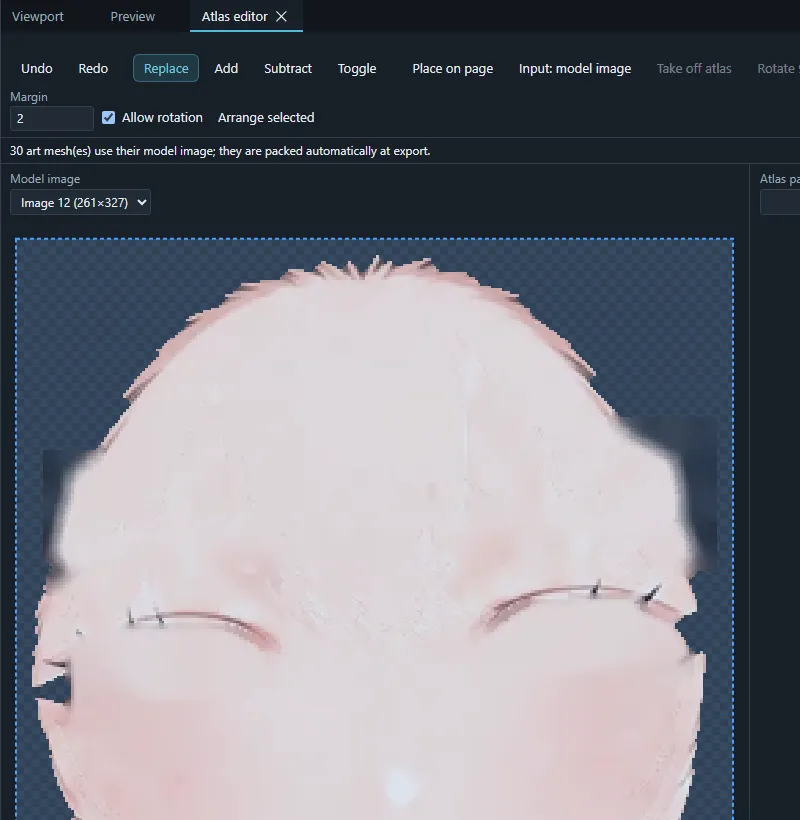This screenshot has height=820, width=800.
Task: Click the Rotate button
Action: click(x=778, y=69)
